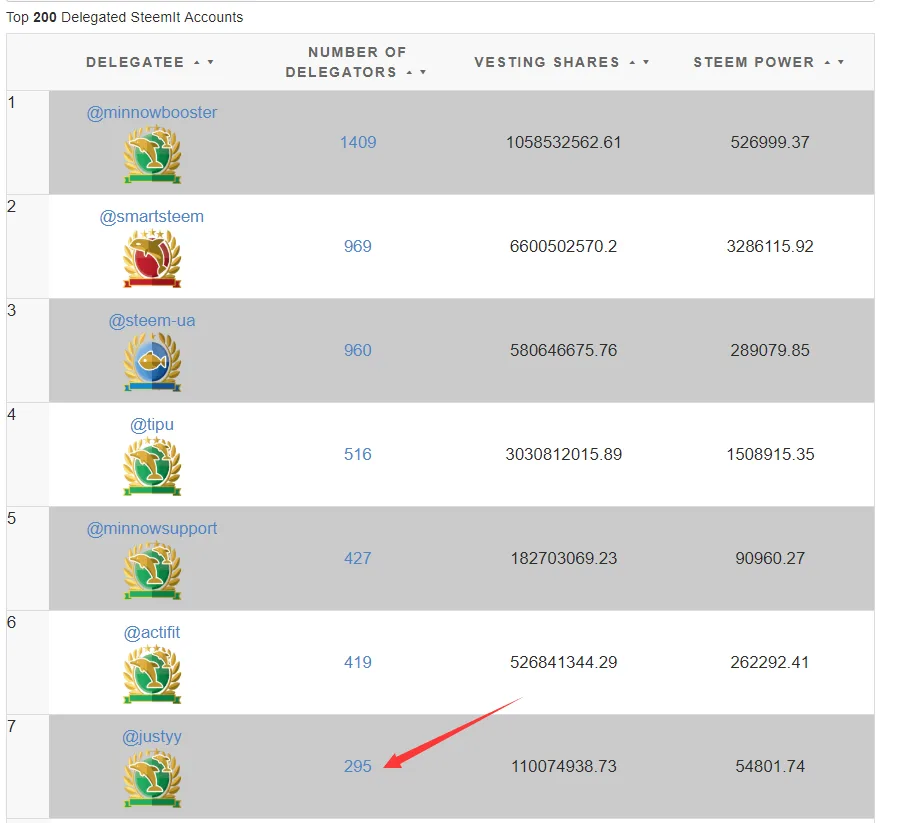Select steem power value 1508915.35
This screenshot has width=920, height=823.
[x=770, y=454]
